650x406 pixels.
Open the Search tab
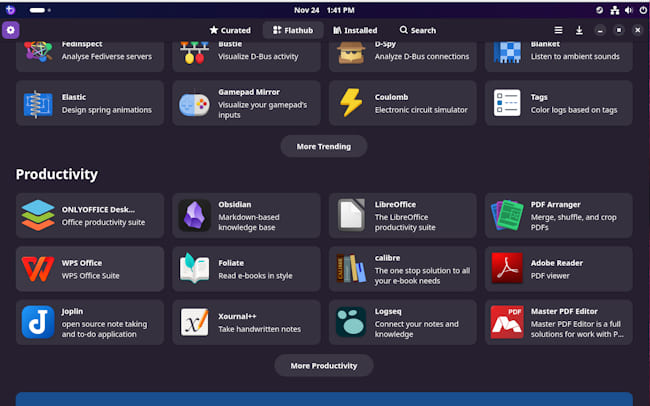pos(417,30)
